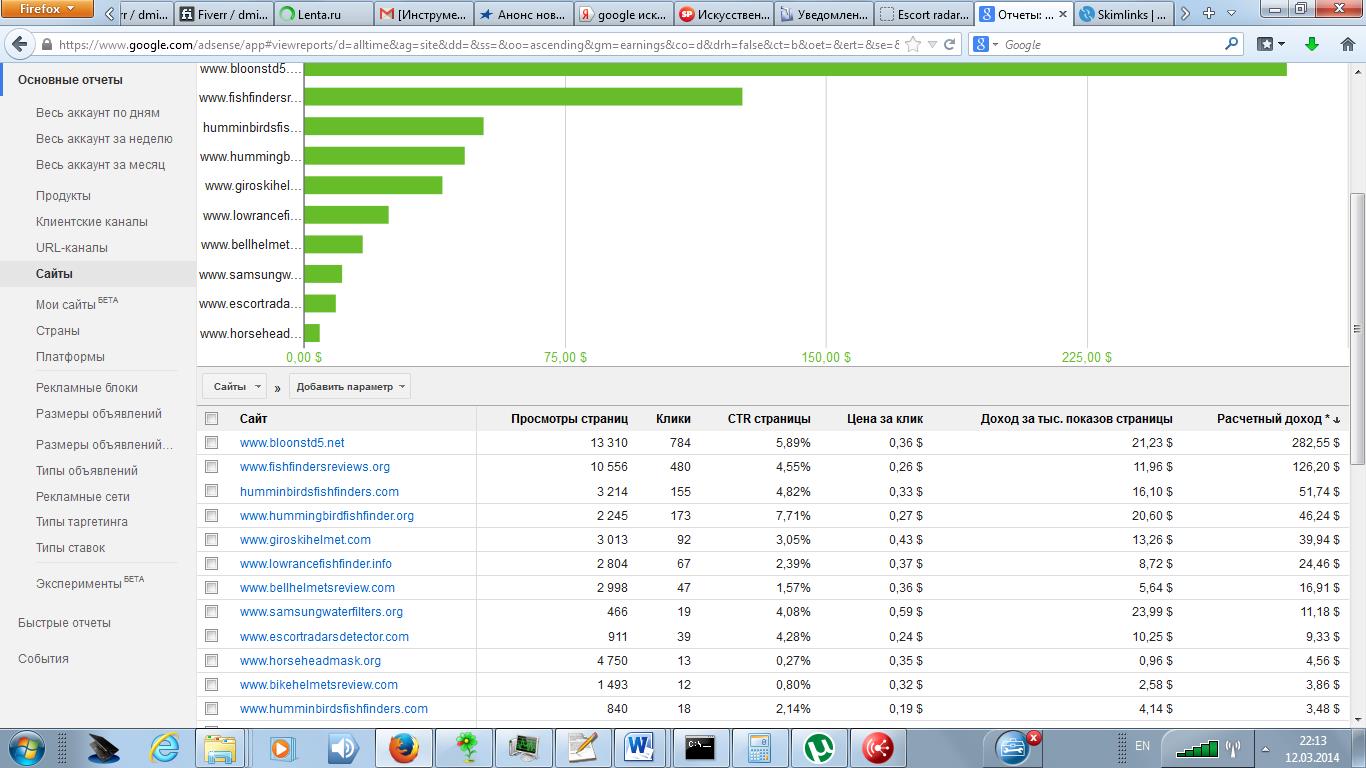This screenshot has height=768, width=1366.
Task: Check the www.lowrancefishfinder.info row checkbox
Action: click(211, 563)
